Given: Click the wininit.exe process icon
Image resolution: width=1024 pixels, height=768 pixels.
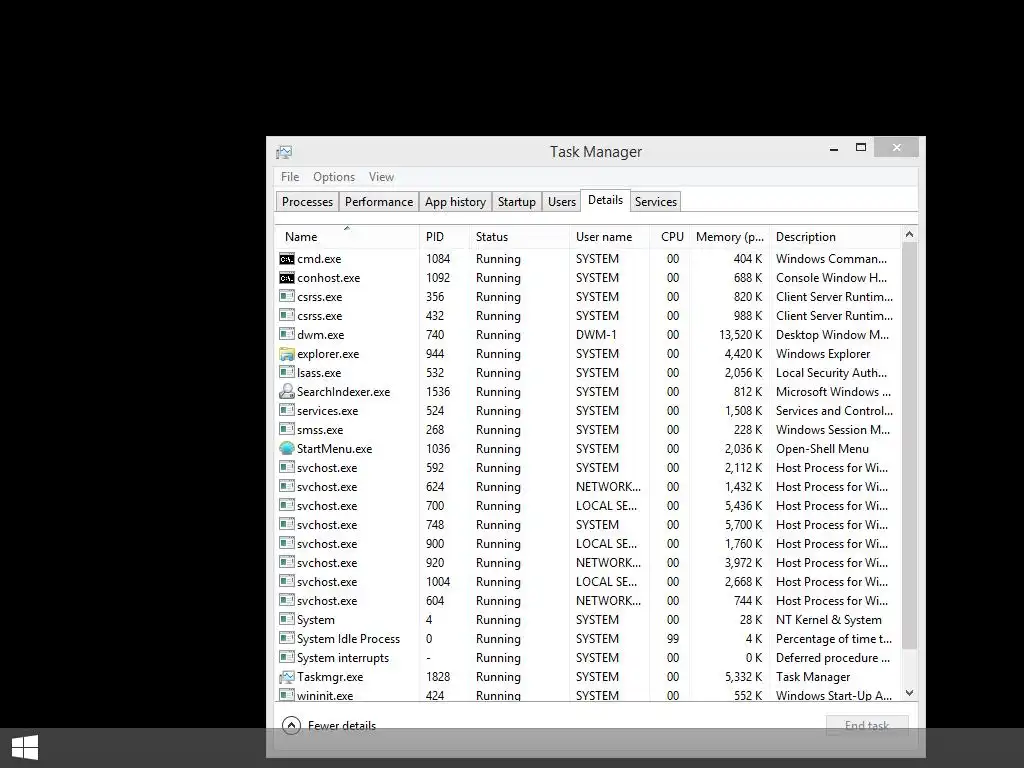Looking at the screenshot, I should [x=287, y=695].
